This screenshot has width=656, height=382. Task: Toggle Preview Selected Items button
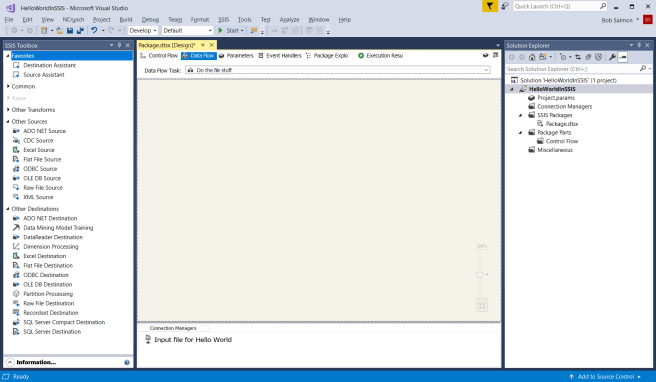(623, 57)
